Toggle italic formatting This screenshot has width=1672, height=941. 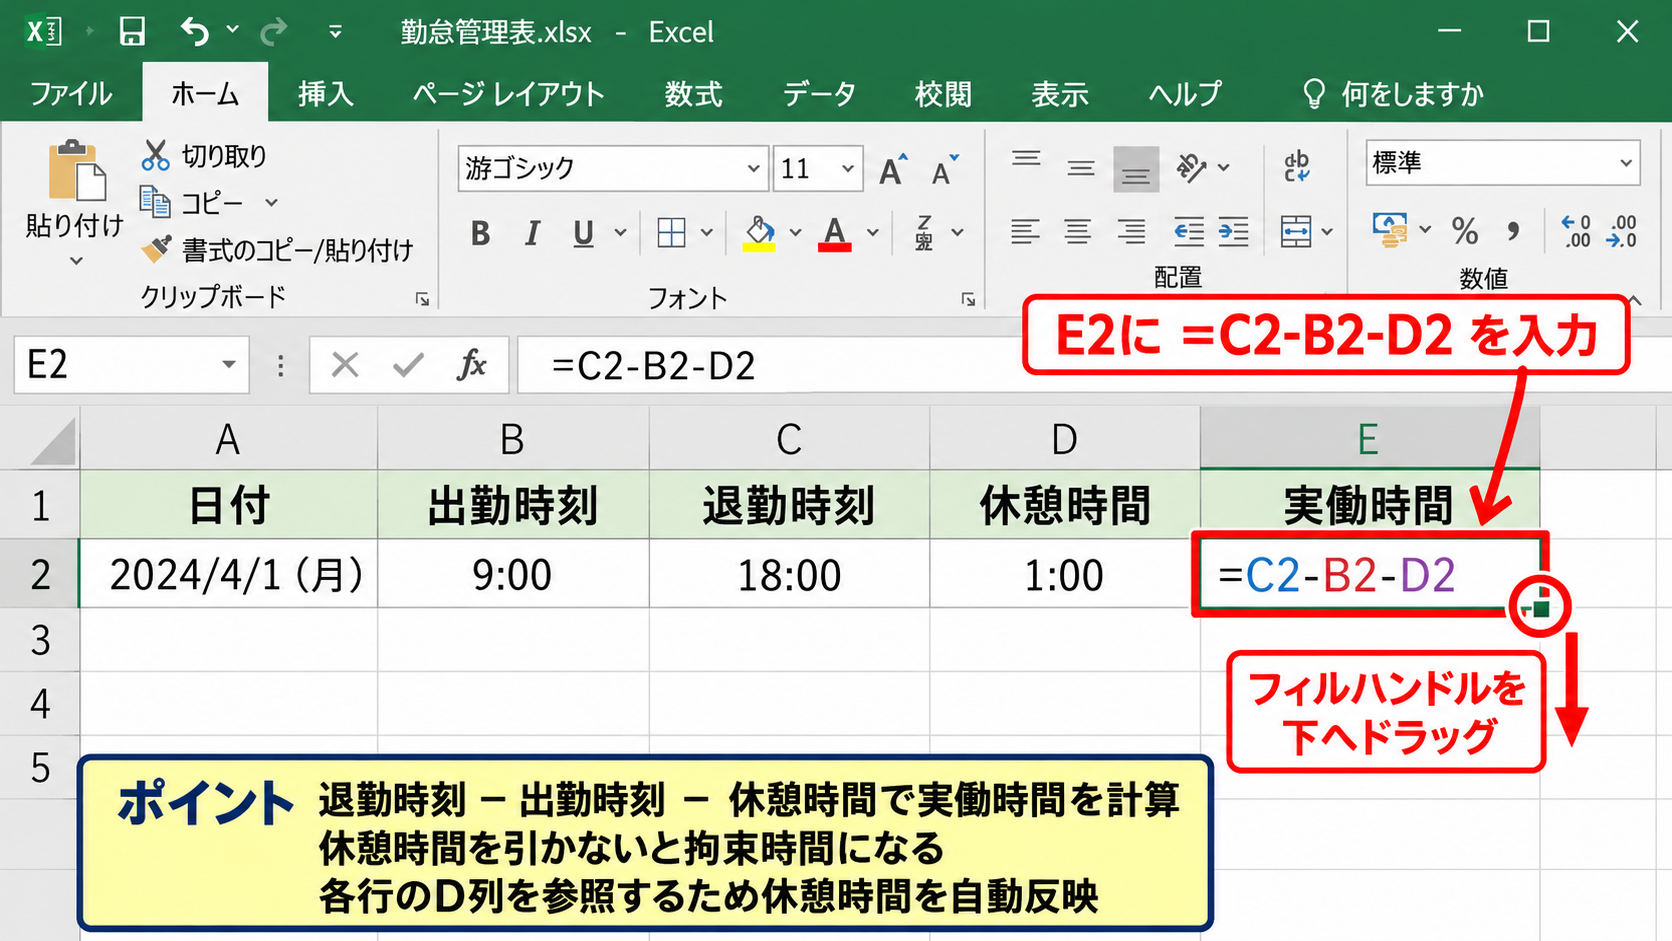pyautogui.click(x=532, y=233)
